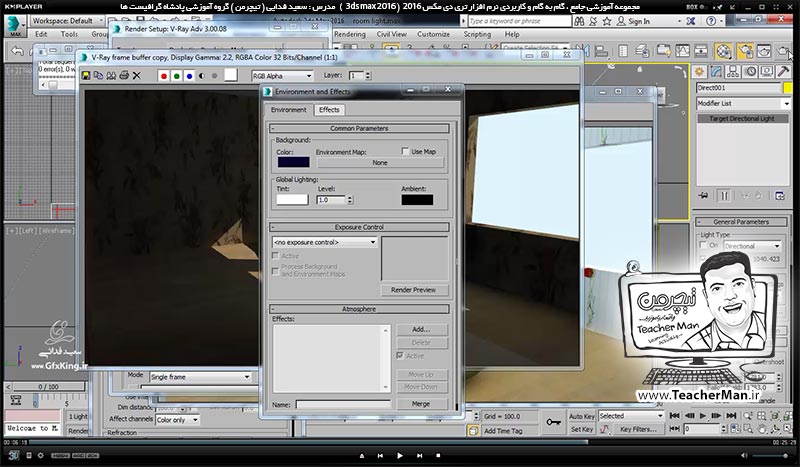Click Sign In in the title bar
Screen dimensions: 800x467
pyautogui.click(x=639, y=21)
